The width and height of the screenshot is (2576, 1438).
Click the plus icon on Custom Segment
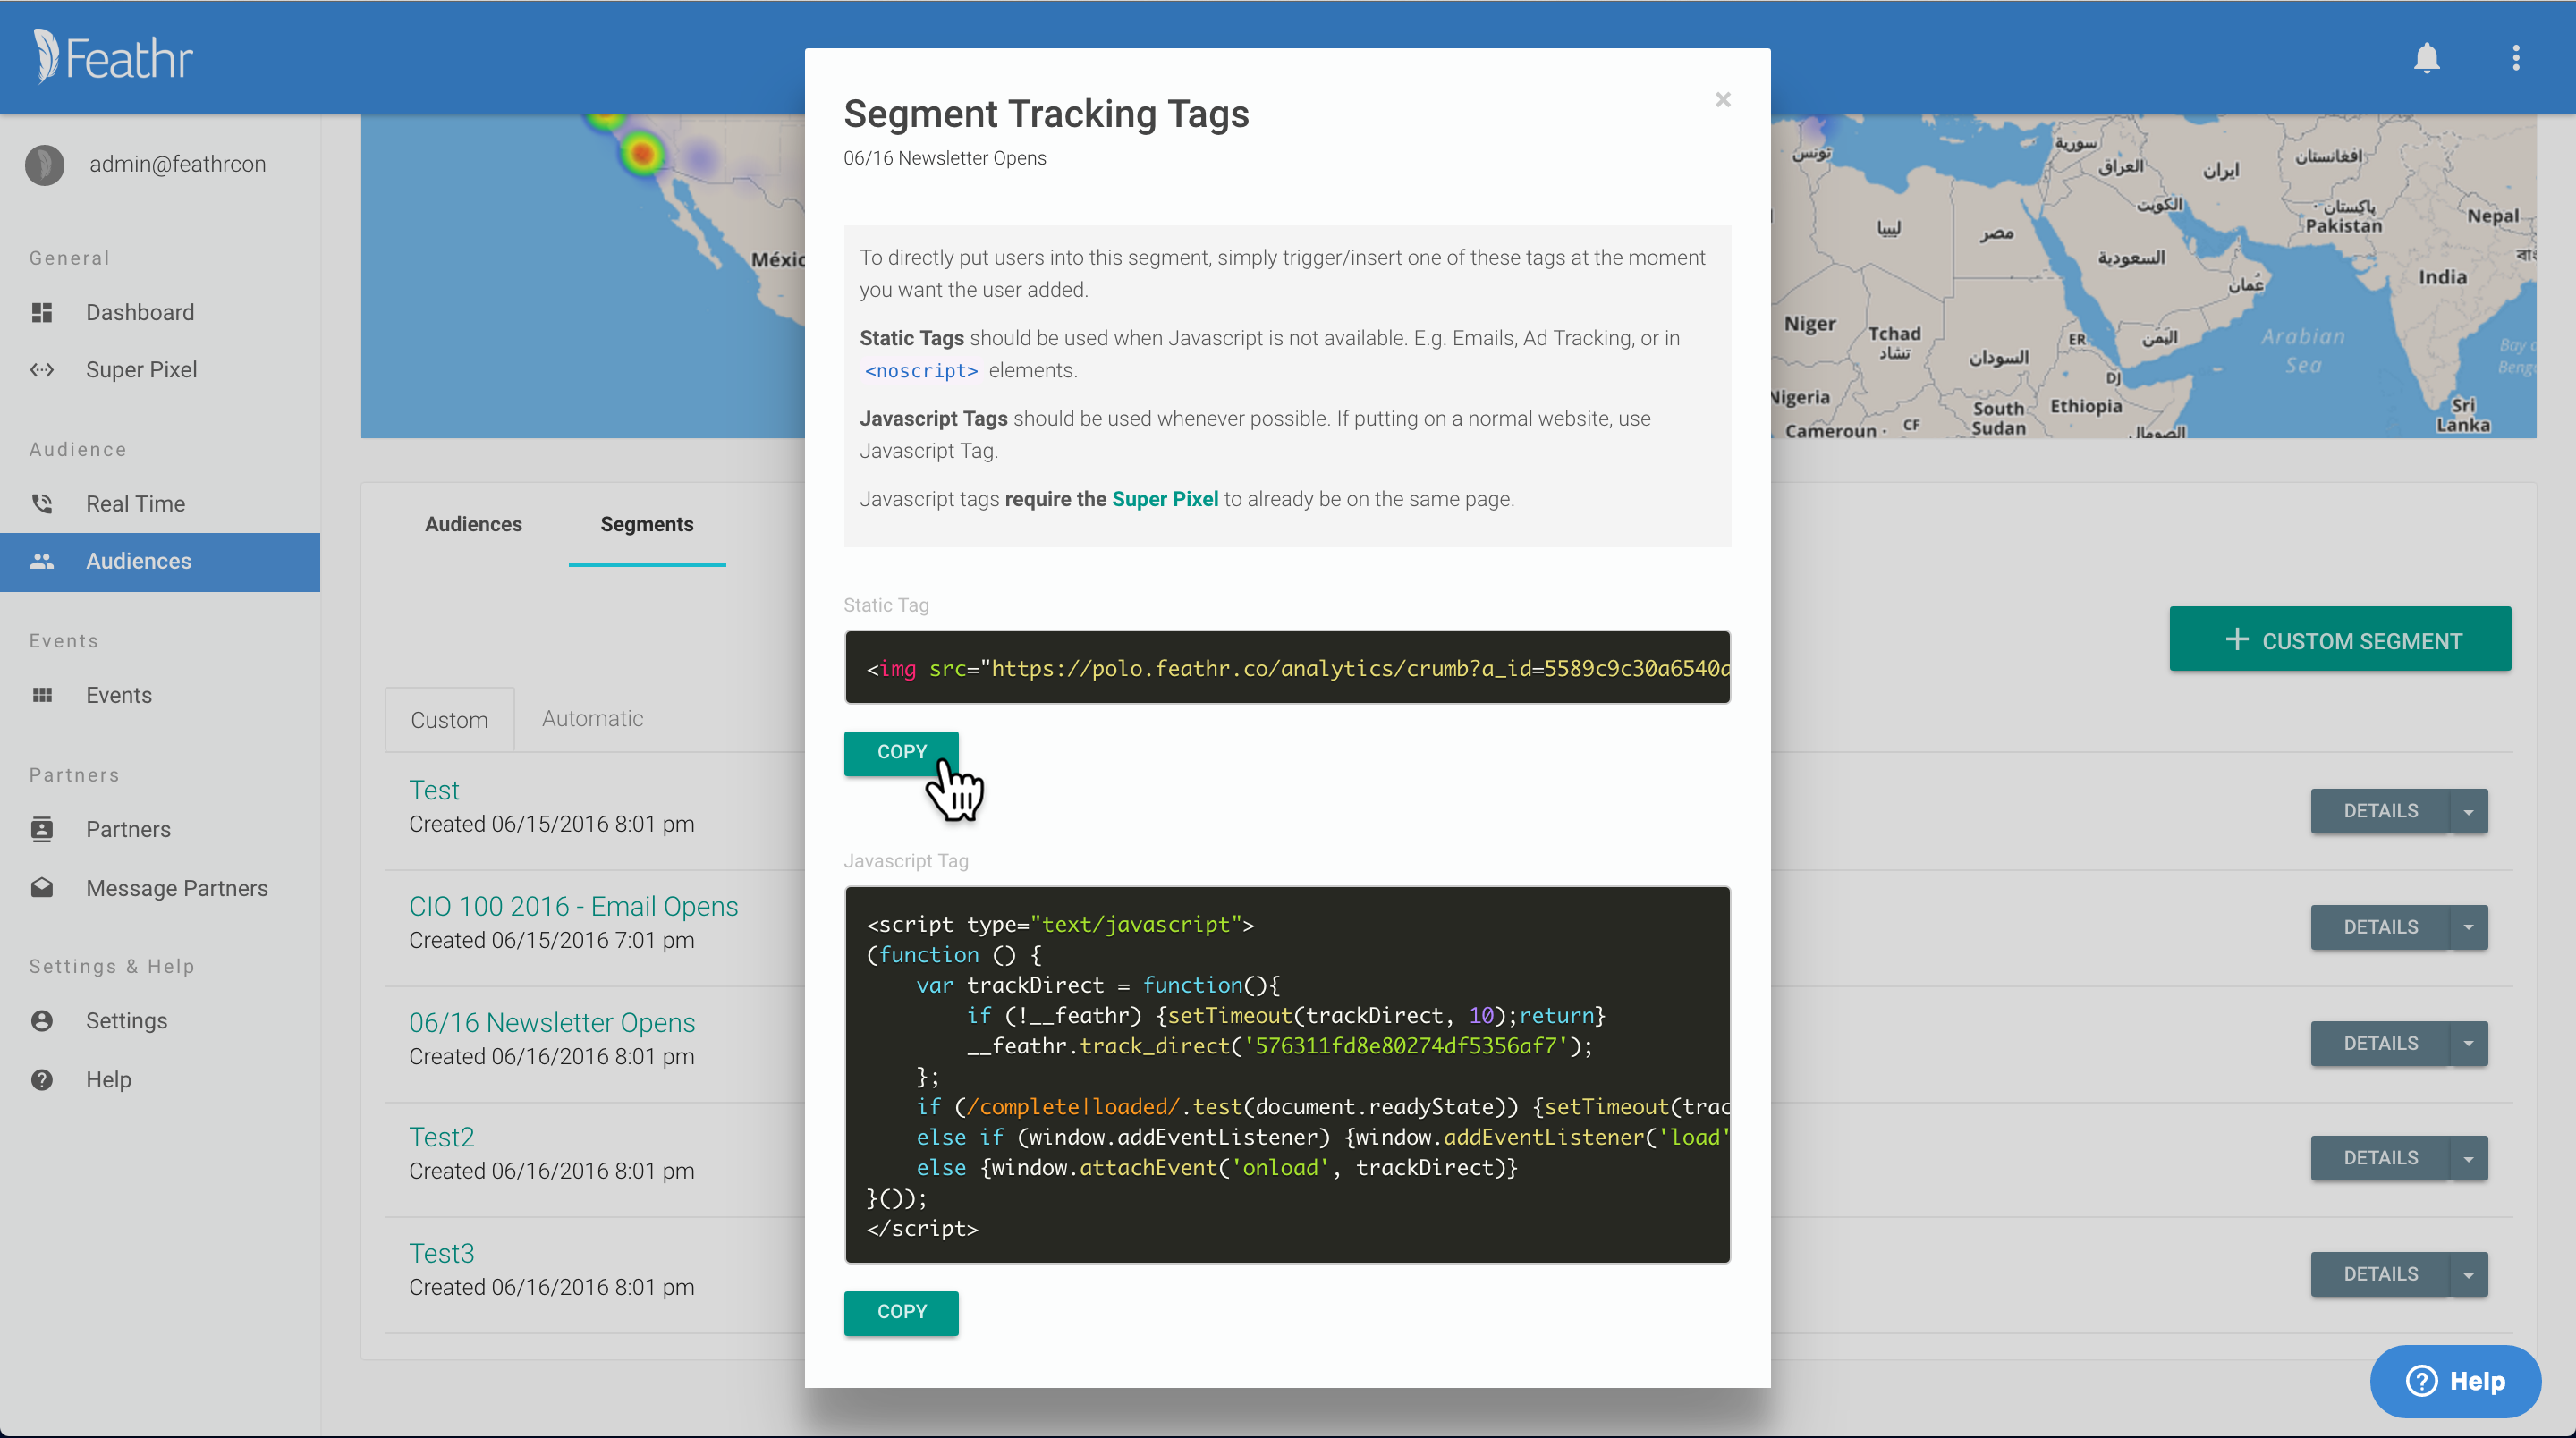[2236, 639]
